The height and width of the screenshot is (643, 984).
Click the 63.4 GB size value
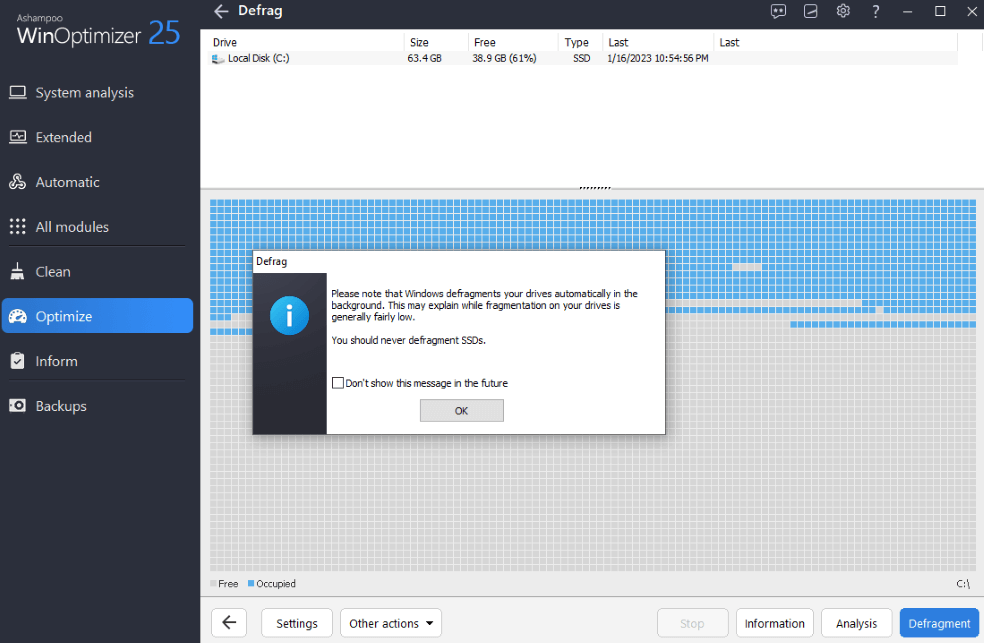pyautogui.click(x=424, y=58)
